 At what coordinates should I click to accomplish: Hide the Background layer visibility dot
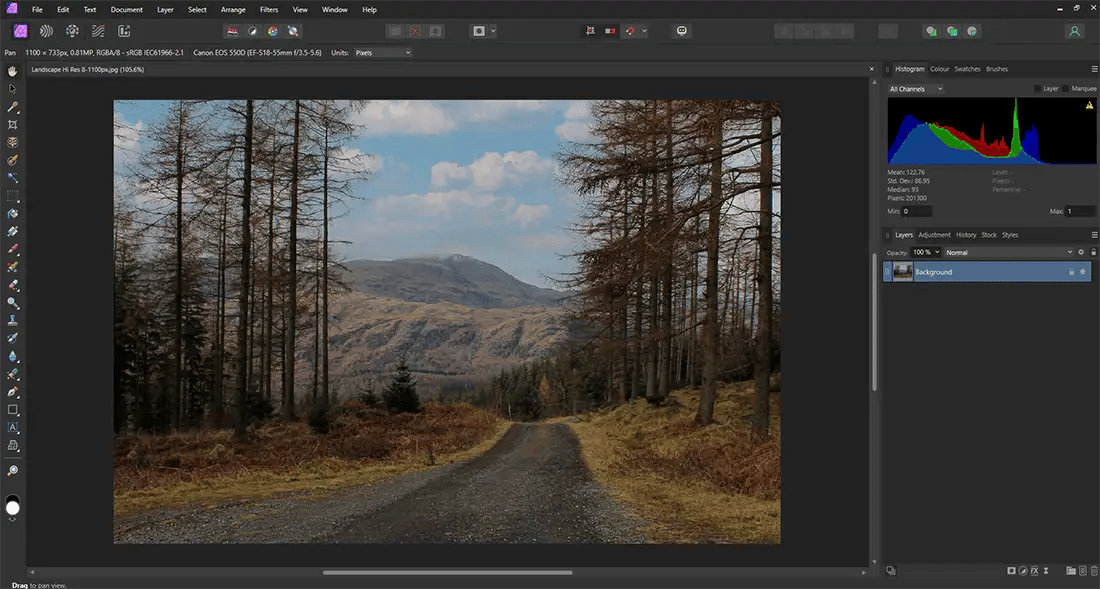(1083, 272)
